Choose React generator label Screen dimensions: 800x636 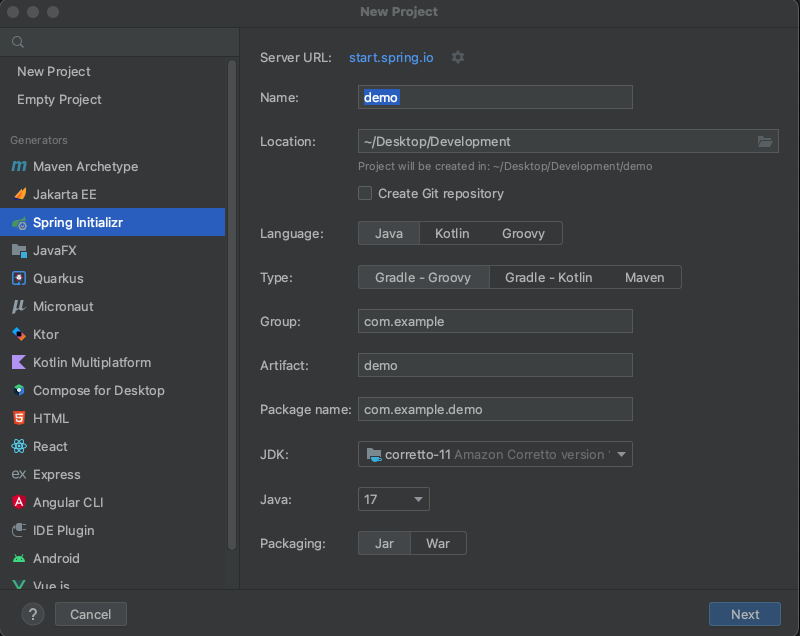[x=50, y=447]
